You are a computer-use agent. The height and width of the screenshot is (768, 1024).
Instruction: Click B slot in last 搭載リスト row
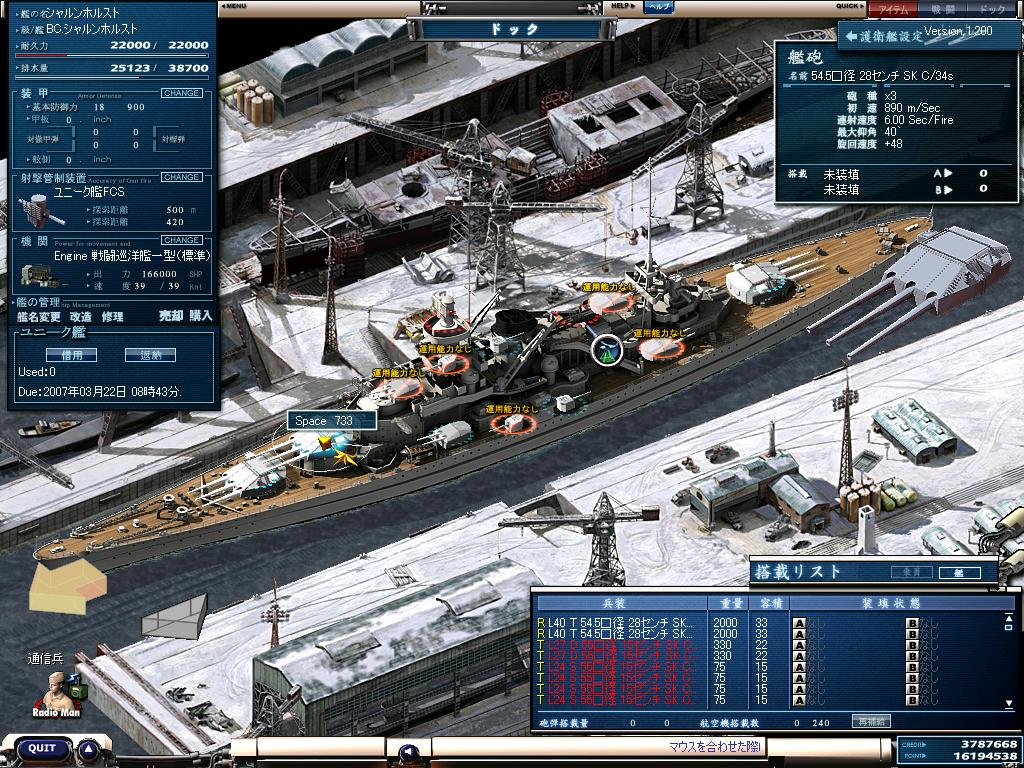pos(912,700)
